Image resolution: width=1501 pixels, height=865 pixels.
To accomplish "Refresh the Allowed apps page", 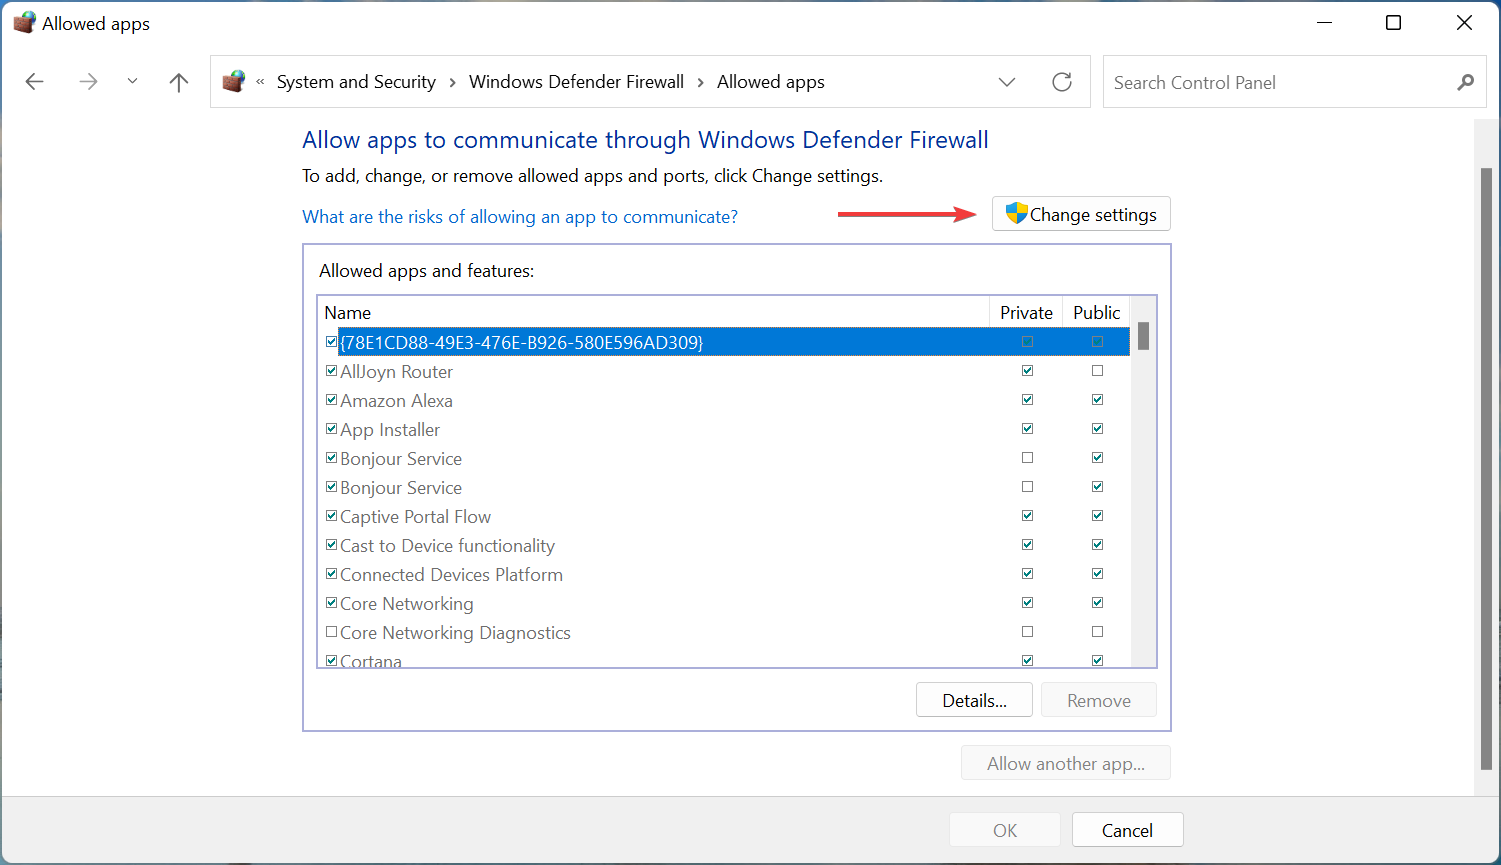I will point(1062,82).
